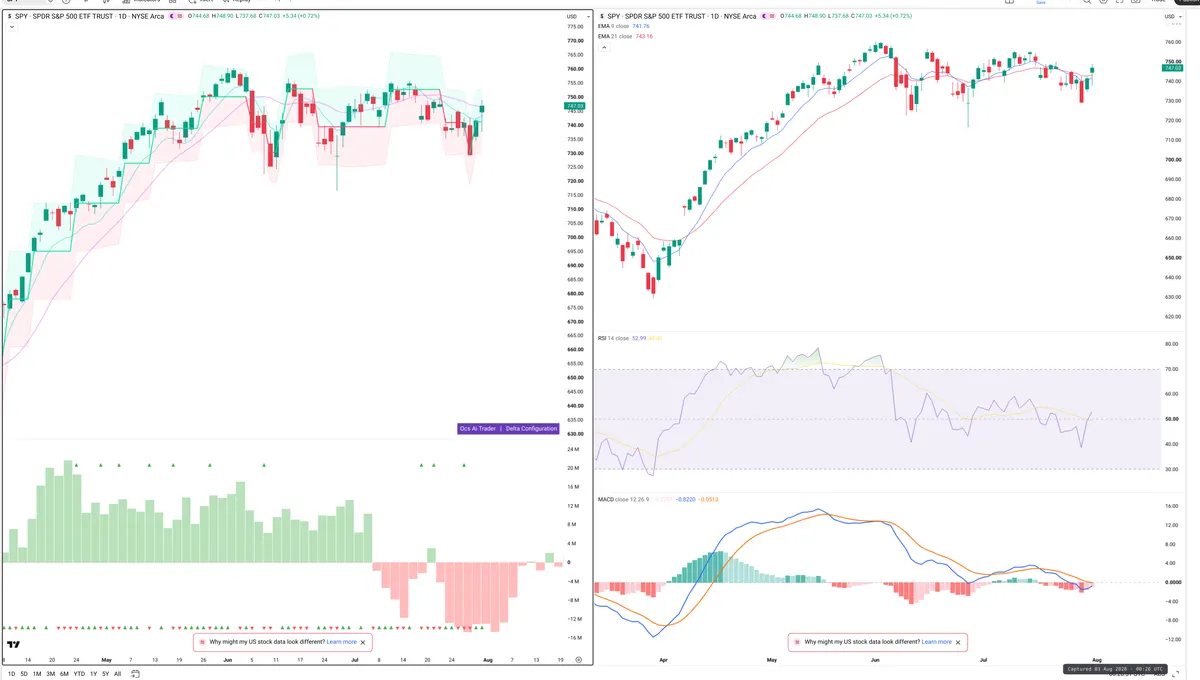This screenshot has width=1200, height=680.
Task: Click the 16.00 label on MACD axis
Action: pyautogui.click(x=1172, y=506)
